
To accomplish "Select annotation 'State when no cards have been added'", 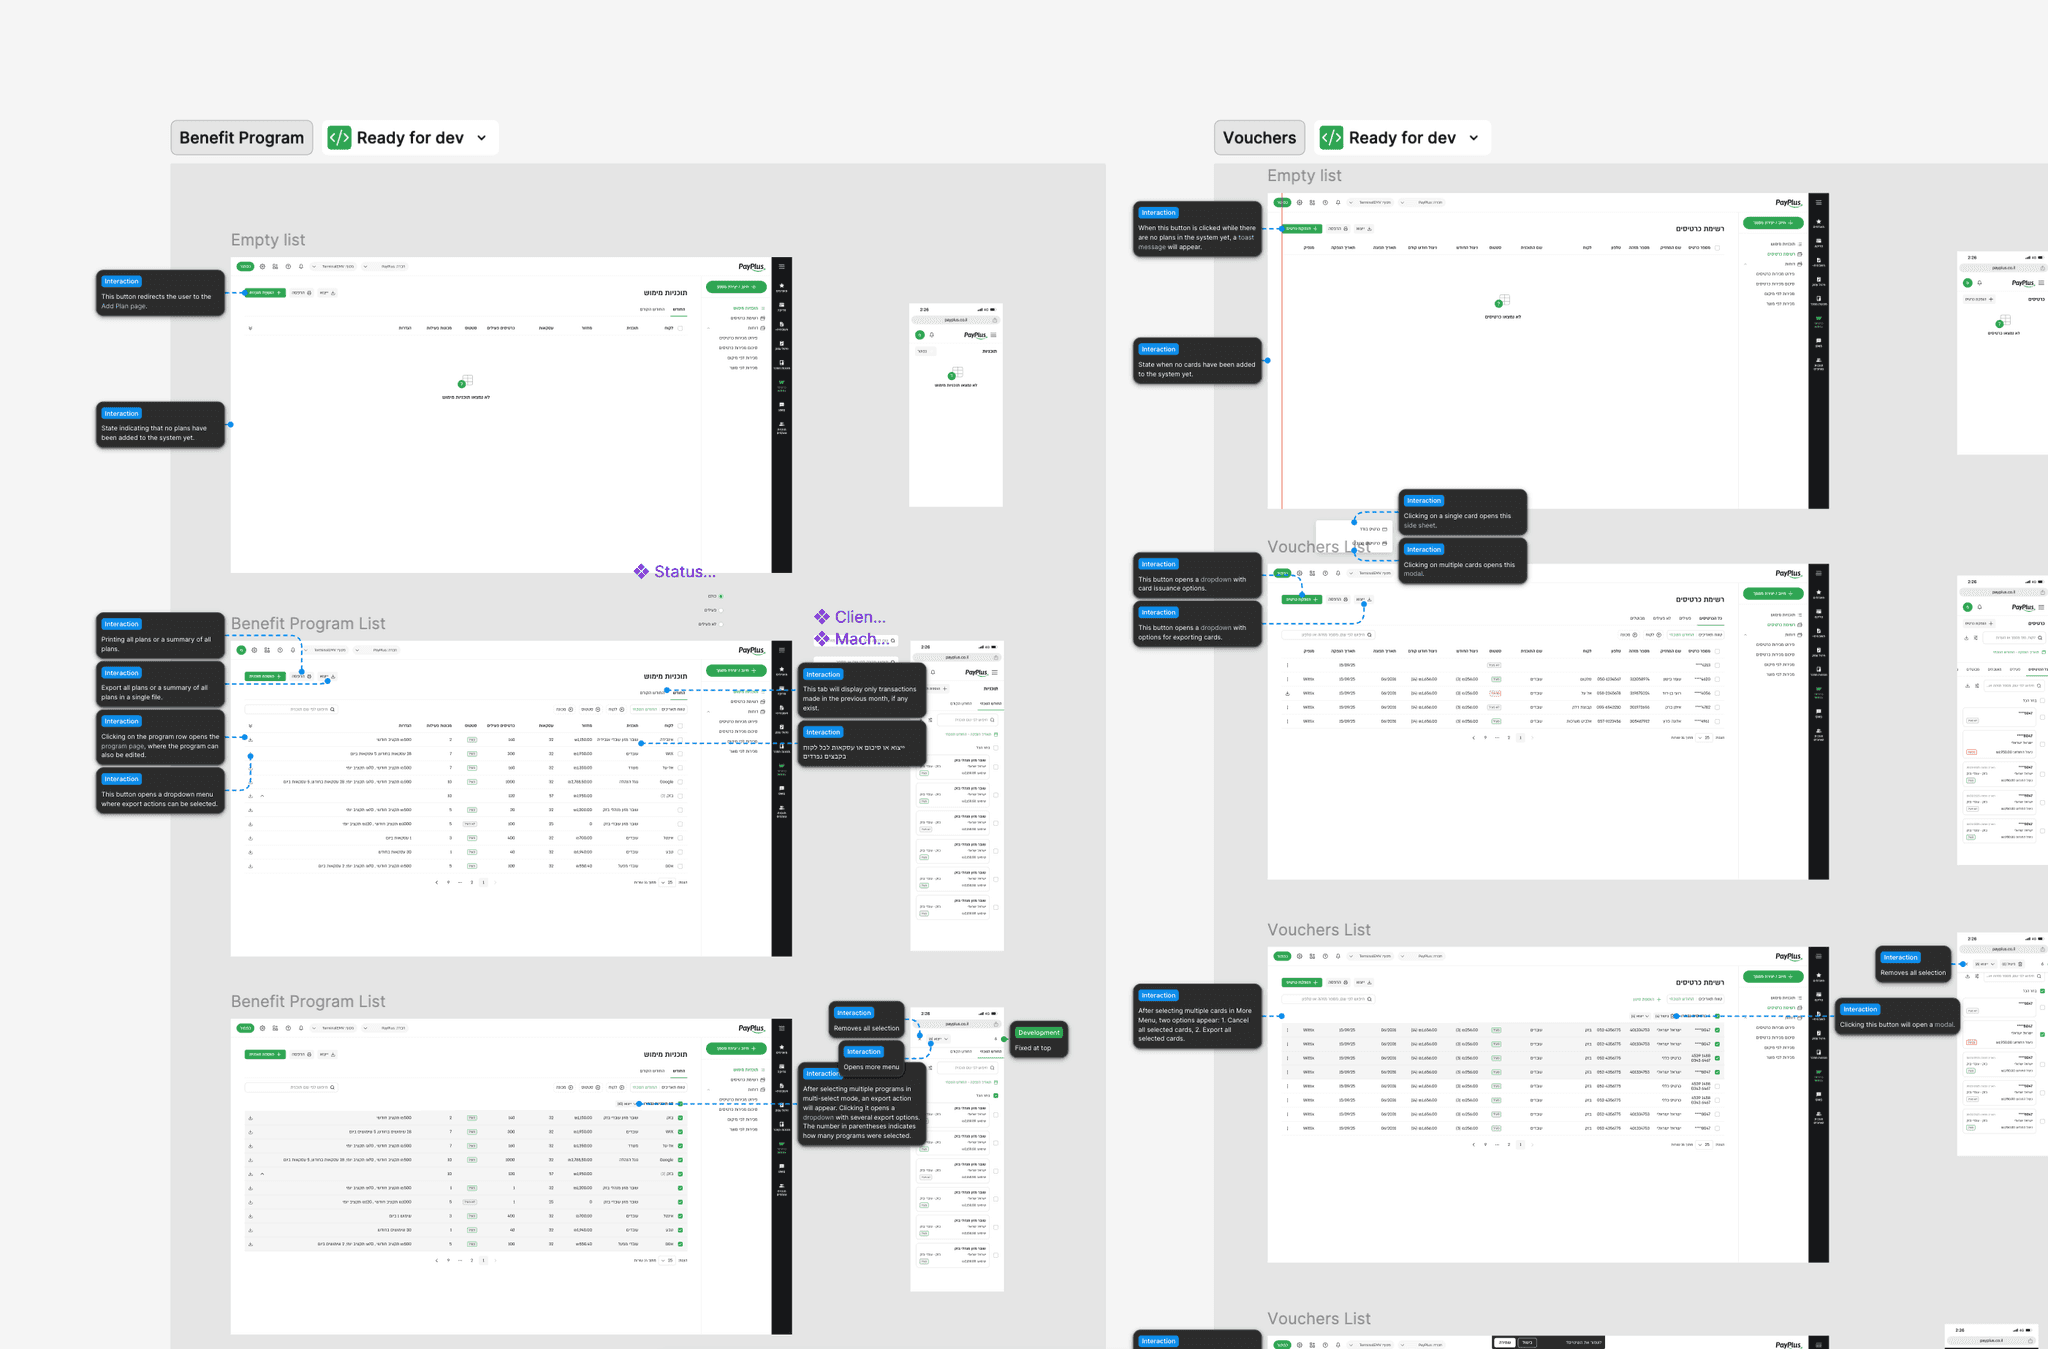I will [x=1197, y=361].
